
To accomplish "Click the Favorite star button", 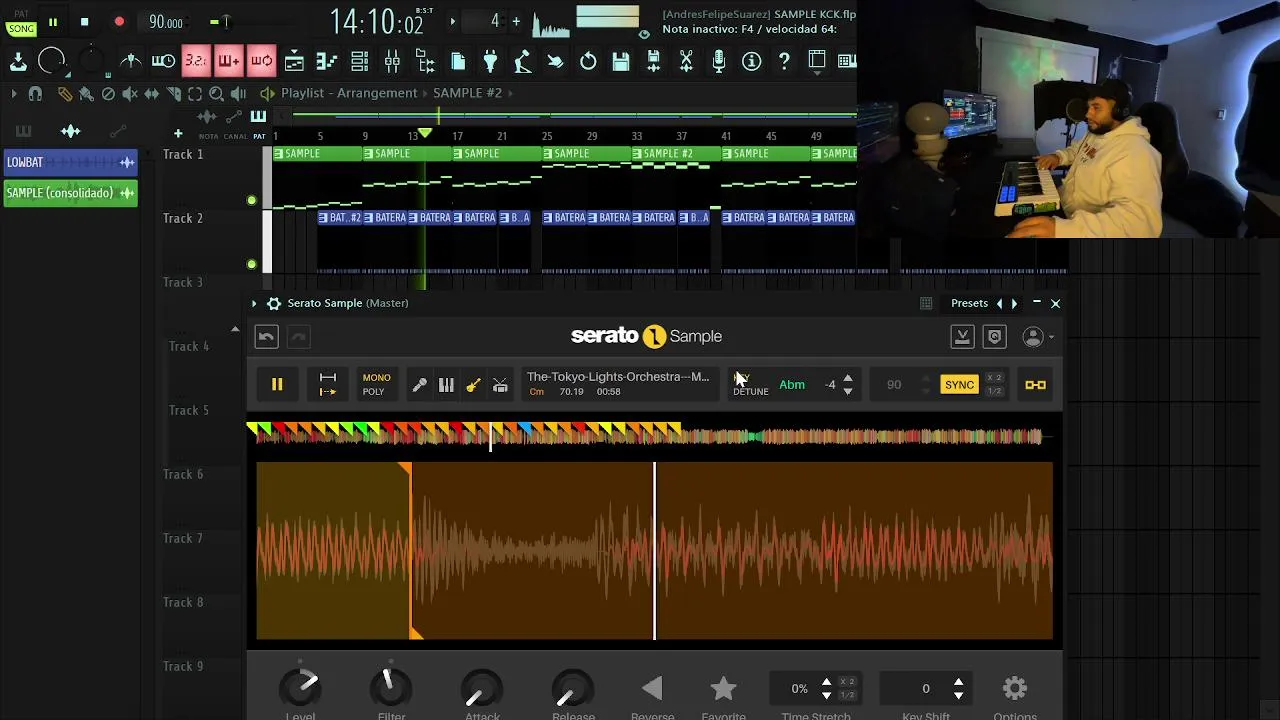I will tap(723, 688).
